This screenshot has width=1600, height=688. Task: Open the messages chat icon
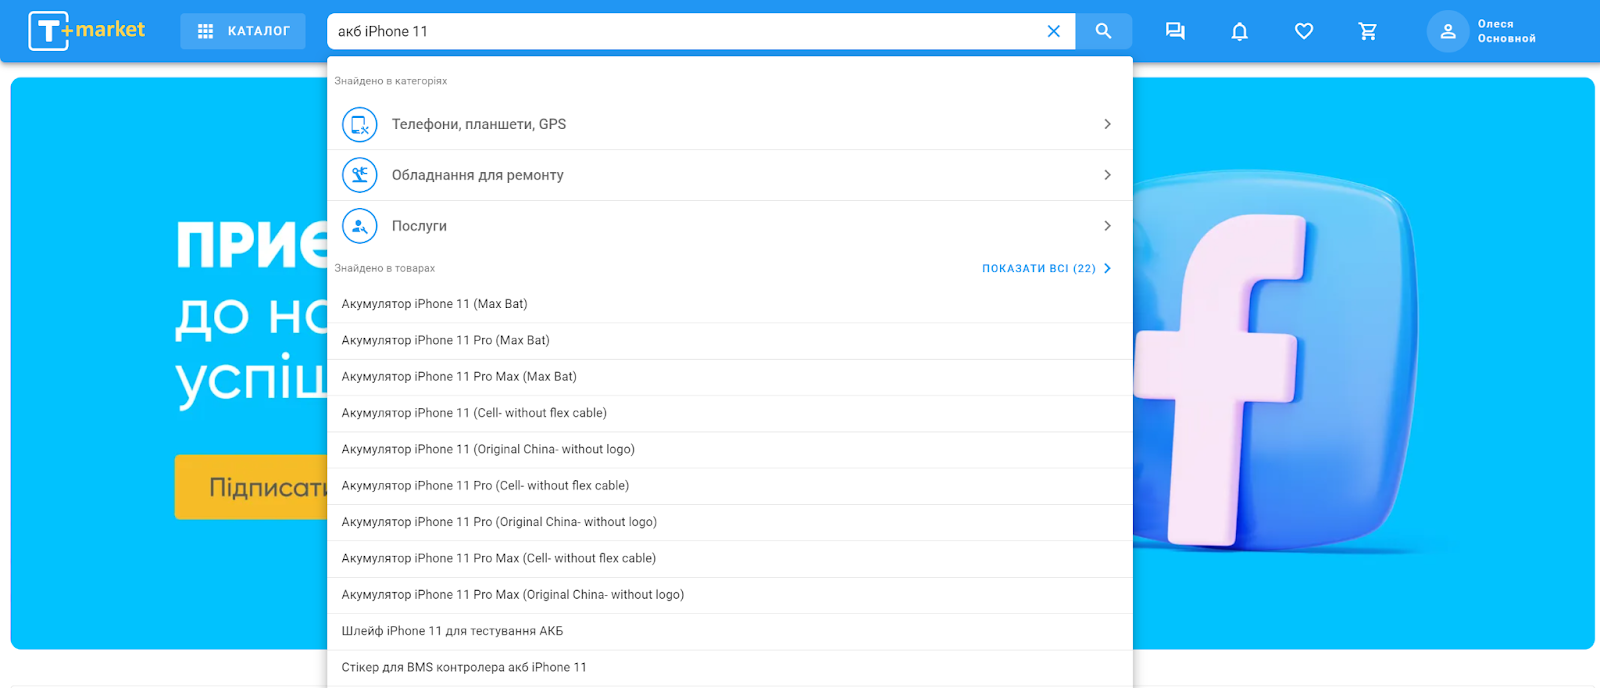[1175, 31]
